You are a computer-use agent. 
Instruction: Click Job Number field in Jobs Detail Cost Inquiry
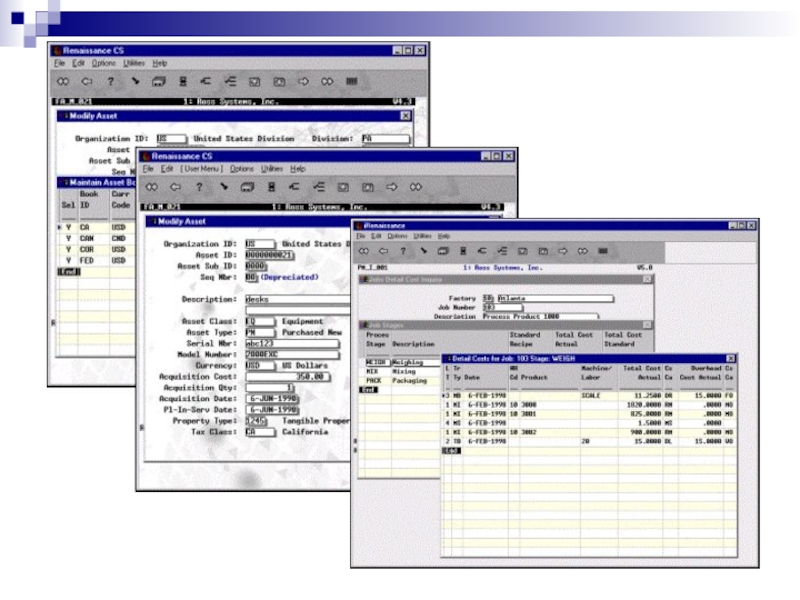(x=503, y=308)
